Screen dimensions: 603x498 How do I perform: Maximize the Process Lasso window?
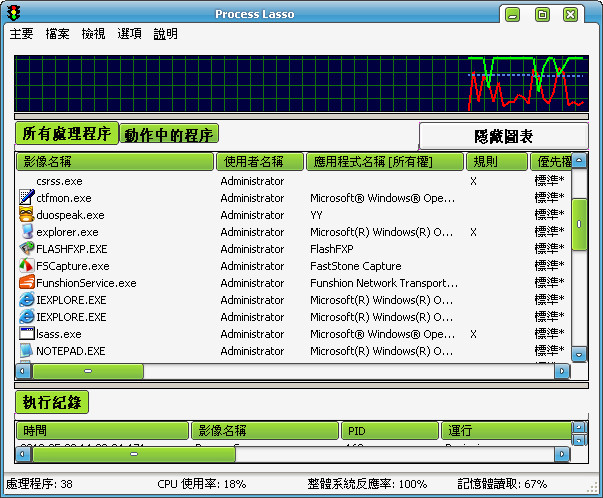pos(542,15)
